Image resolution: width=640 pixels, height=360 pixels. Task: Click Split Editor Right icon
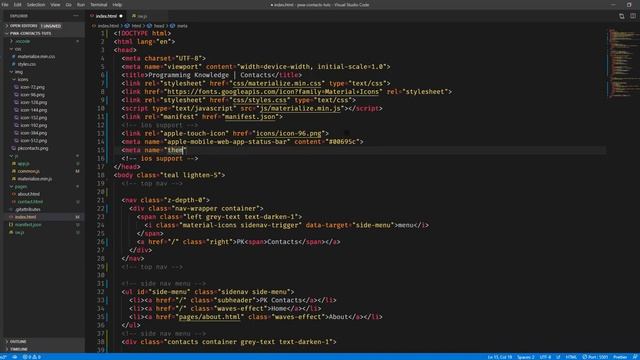tap(633, 16)
